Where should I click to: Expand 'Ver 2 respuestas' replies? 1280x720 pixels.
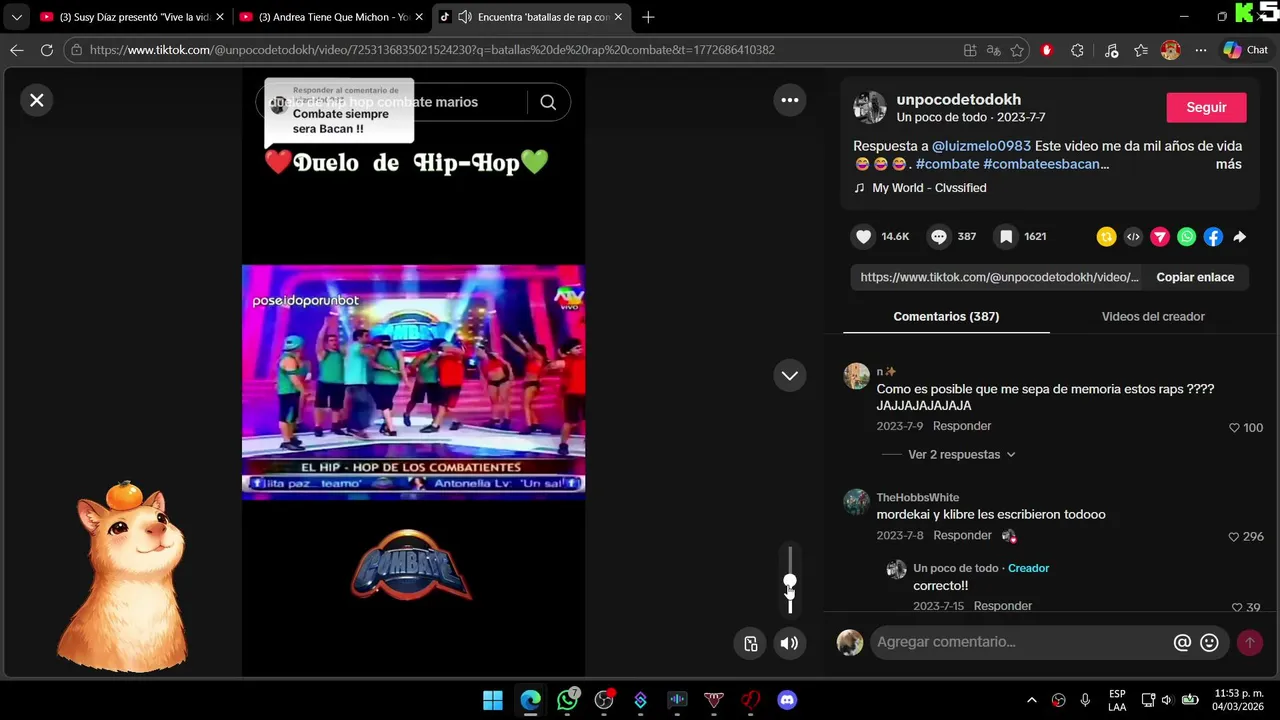[961, 454]
